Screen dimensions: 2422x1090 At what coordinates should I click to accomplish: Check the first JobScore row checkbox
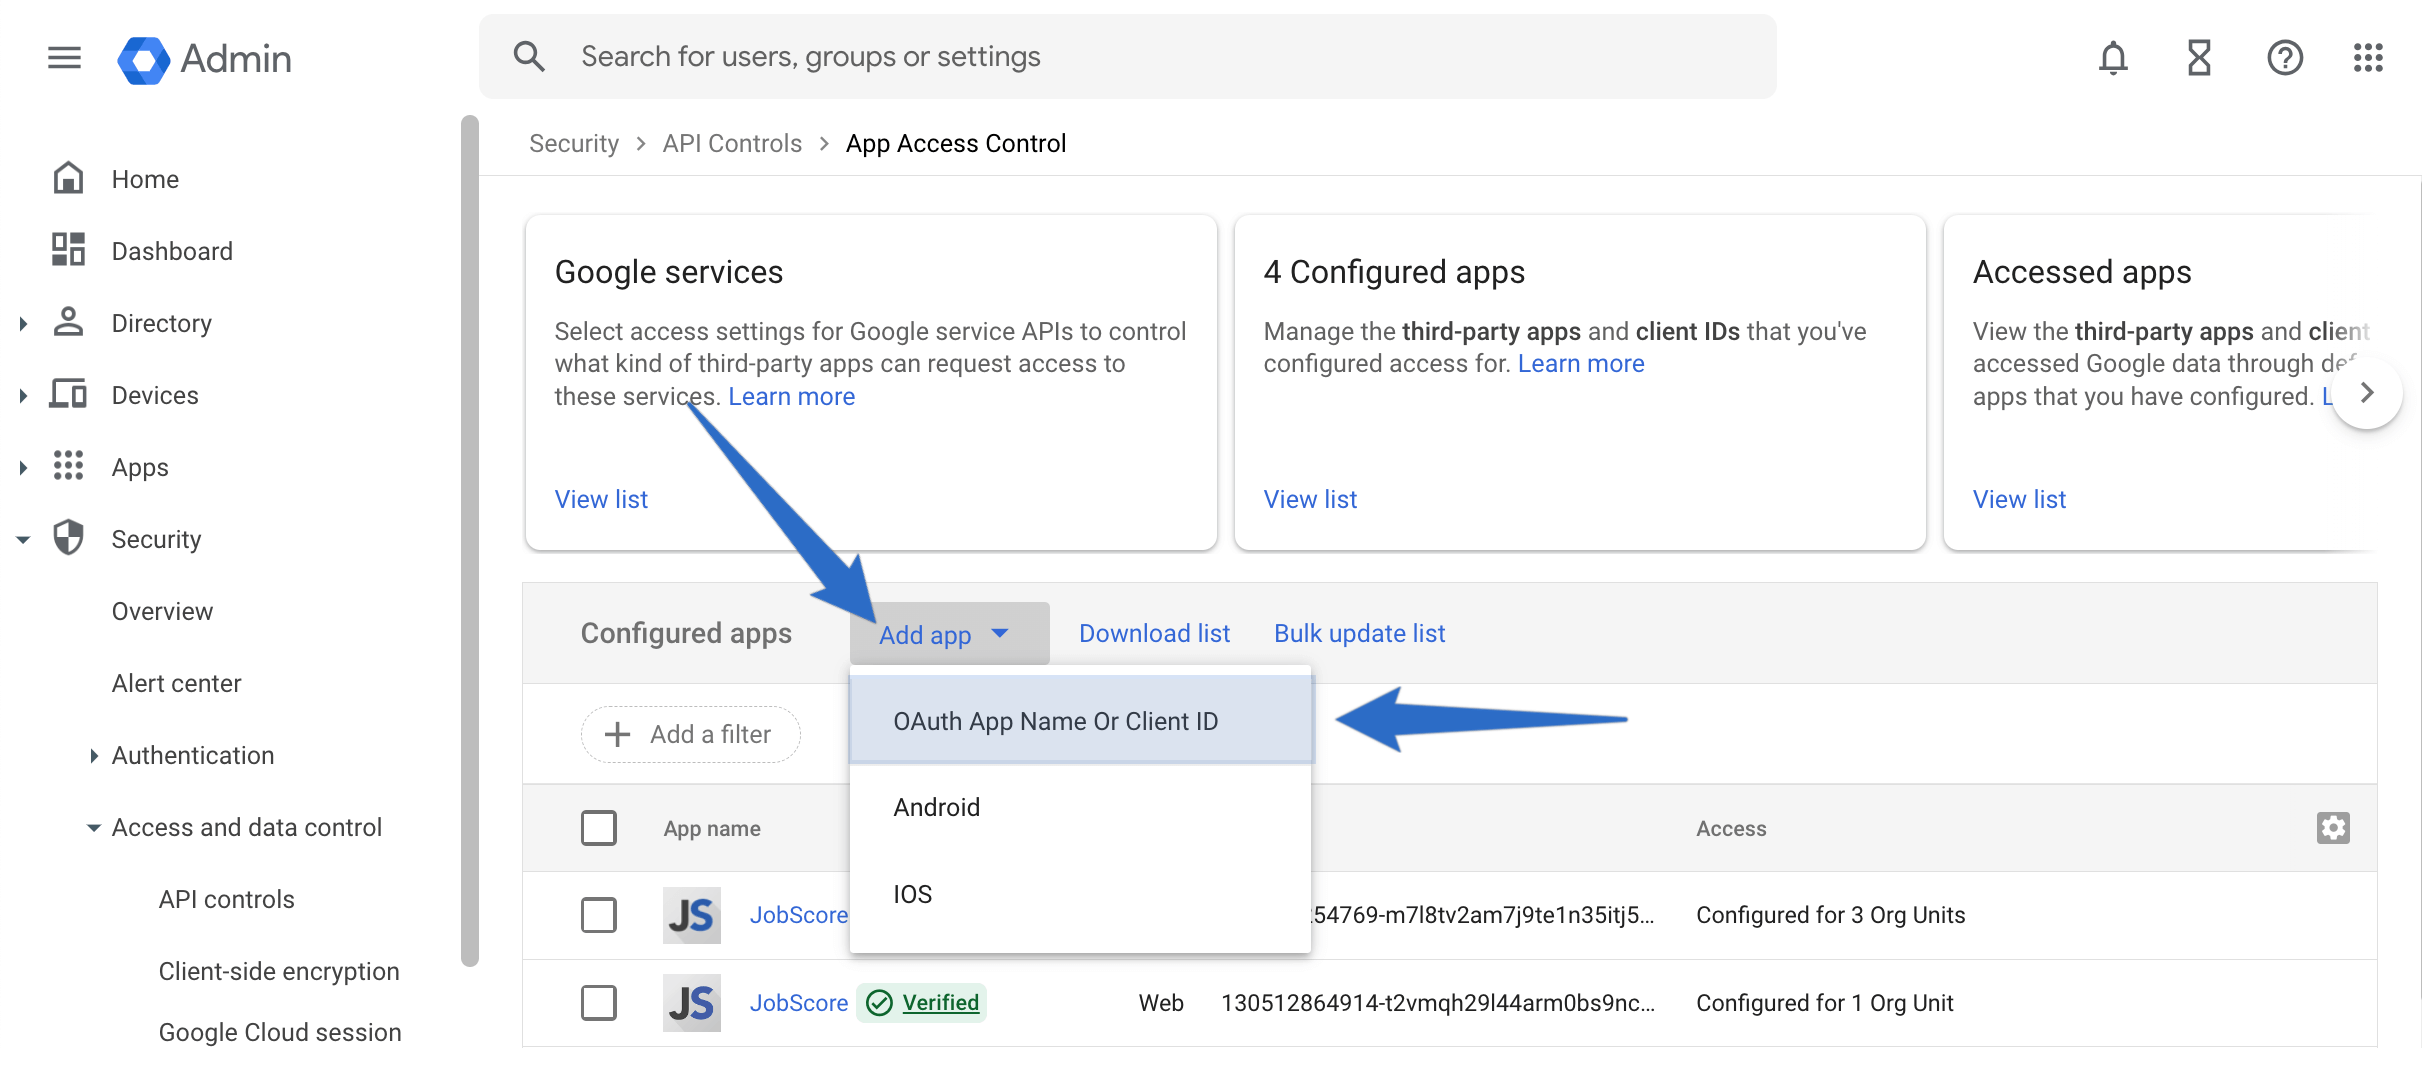pos(599,915)
